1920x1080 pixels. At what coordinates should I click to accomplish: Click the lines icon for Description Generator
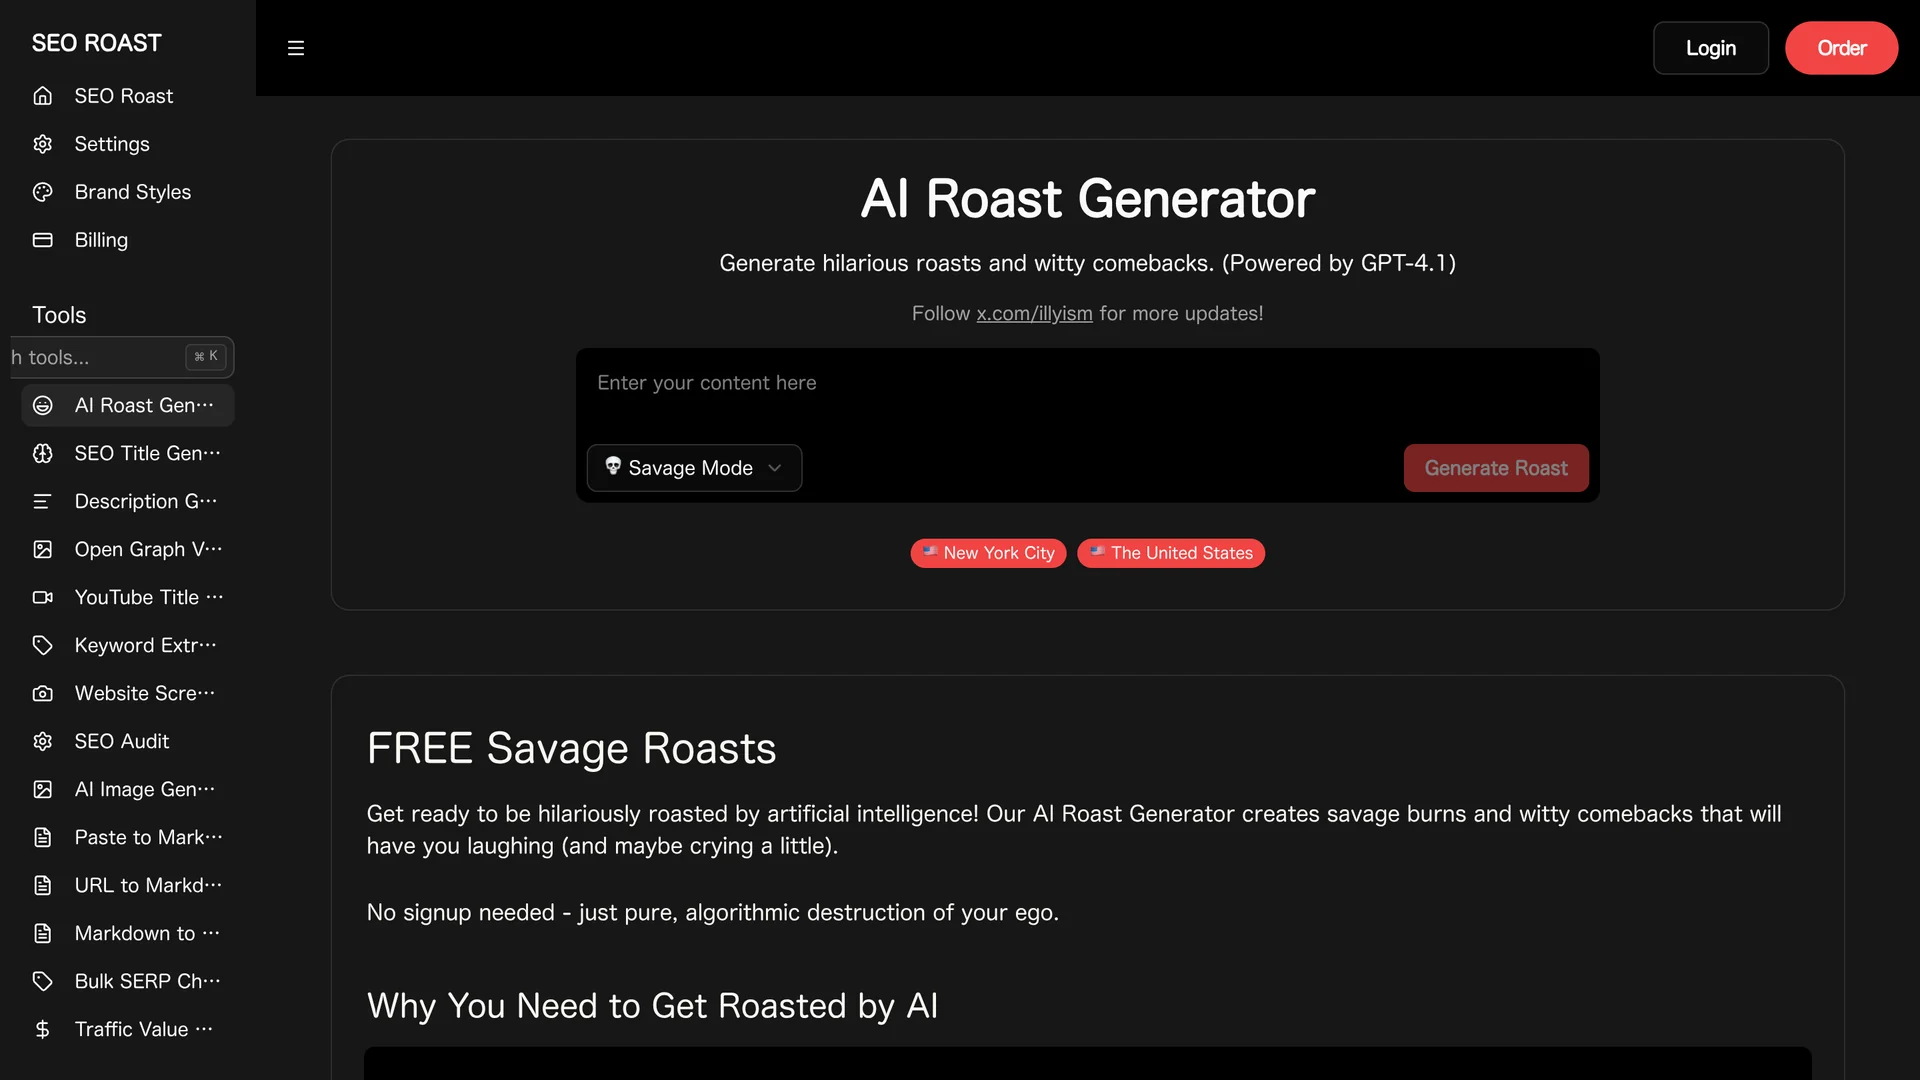pos(42,501)
